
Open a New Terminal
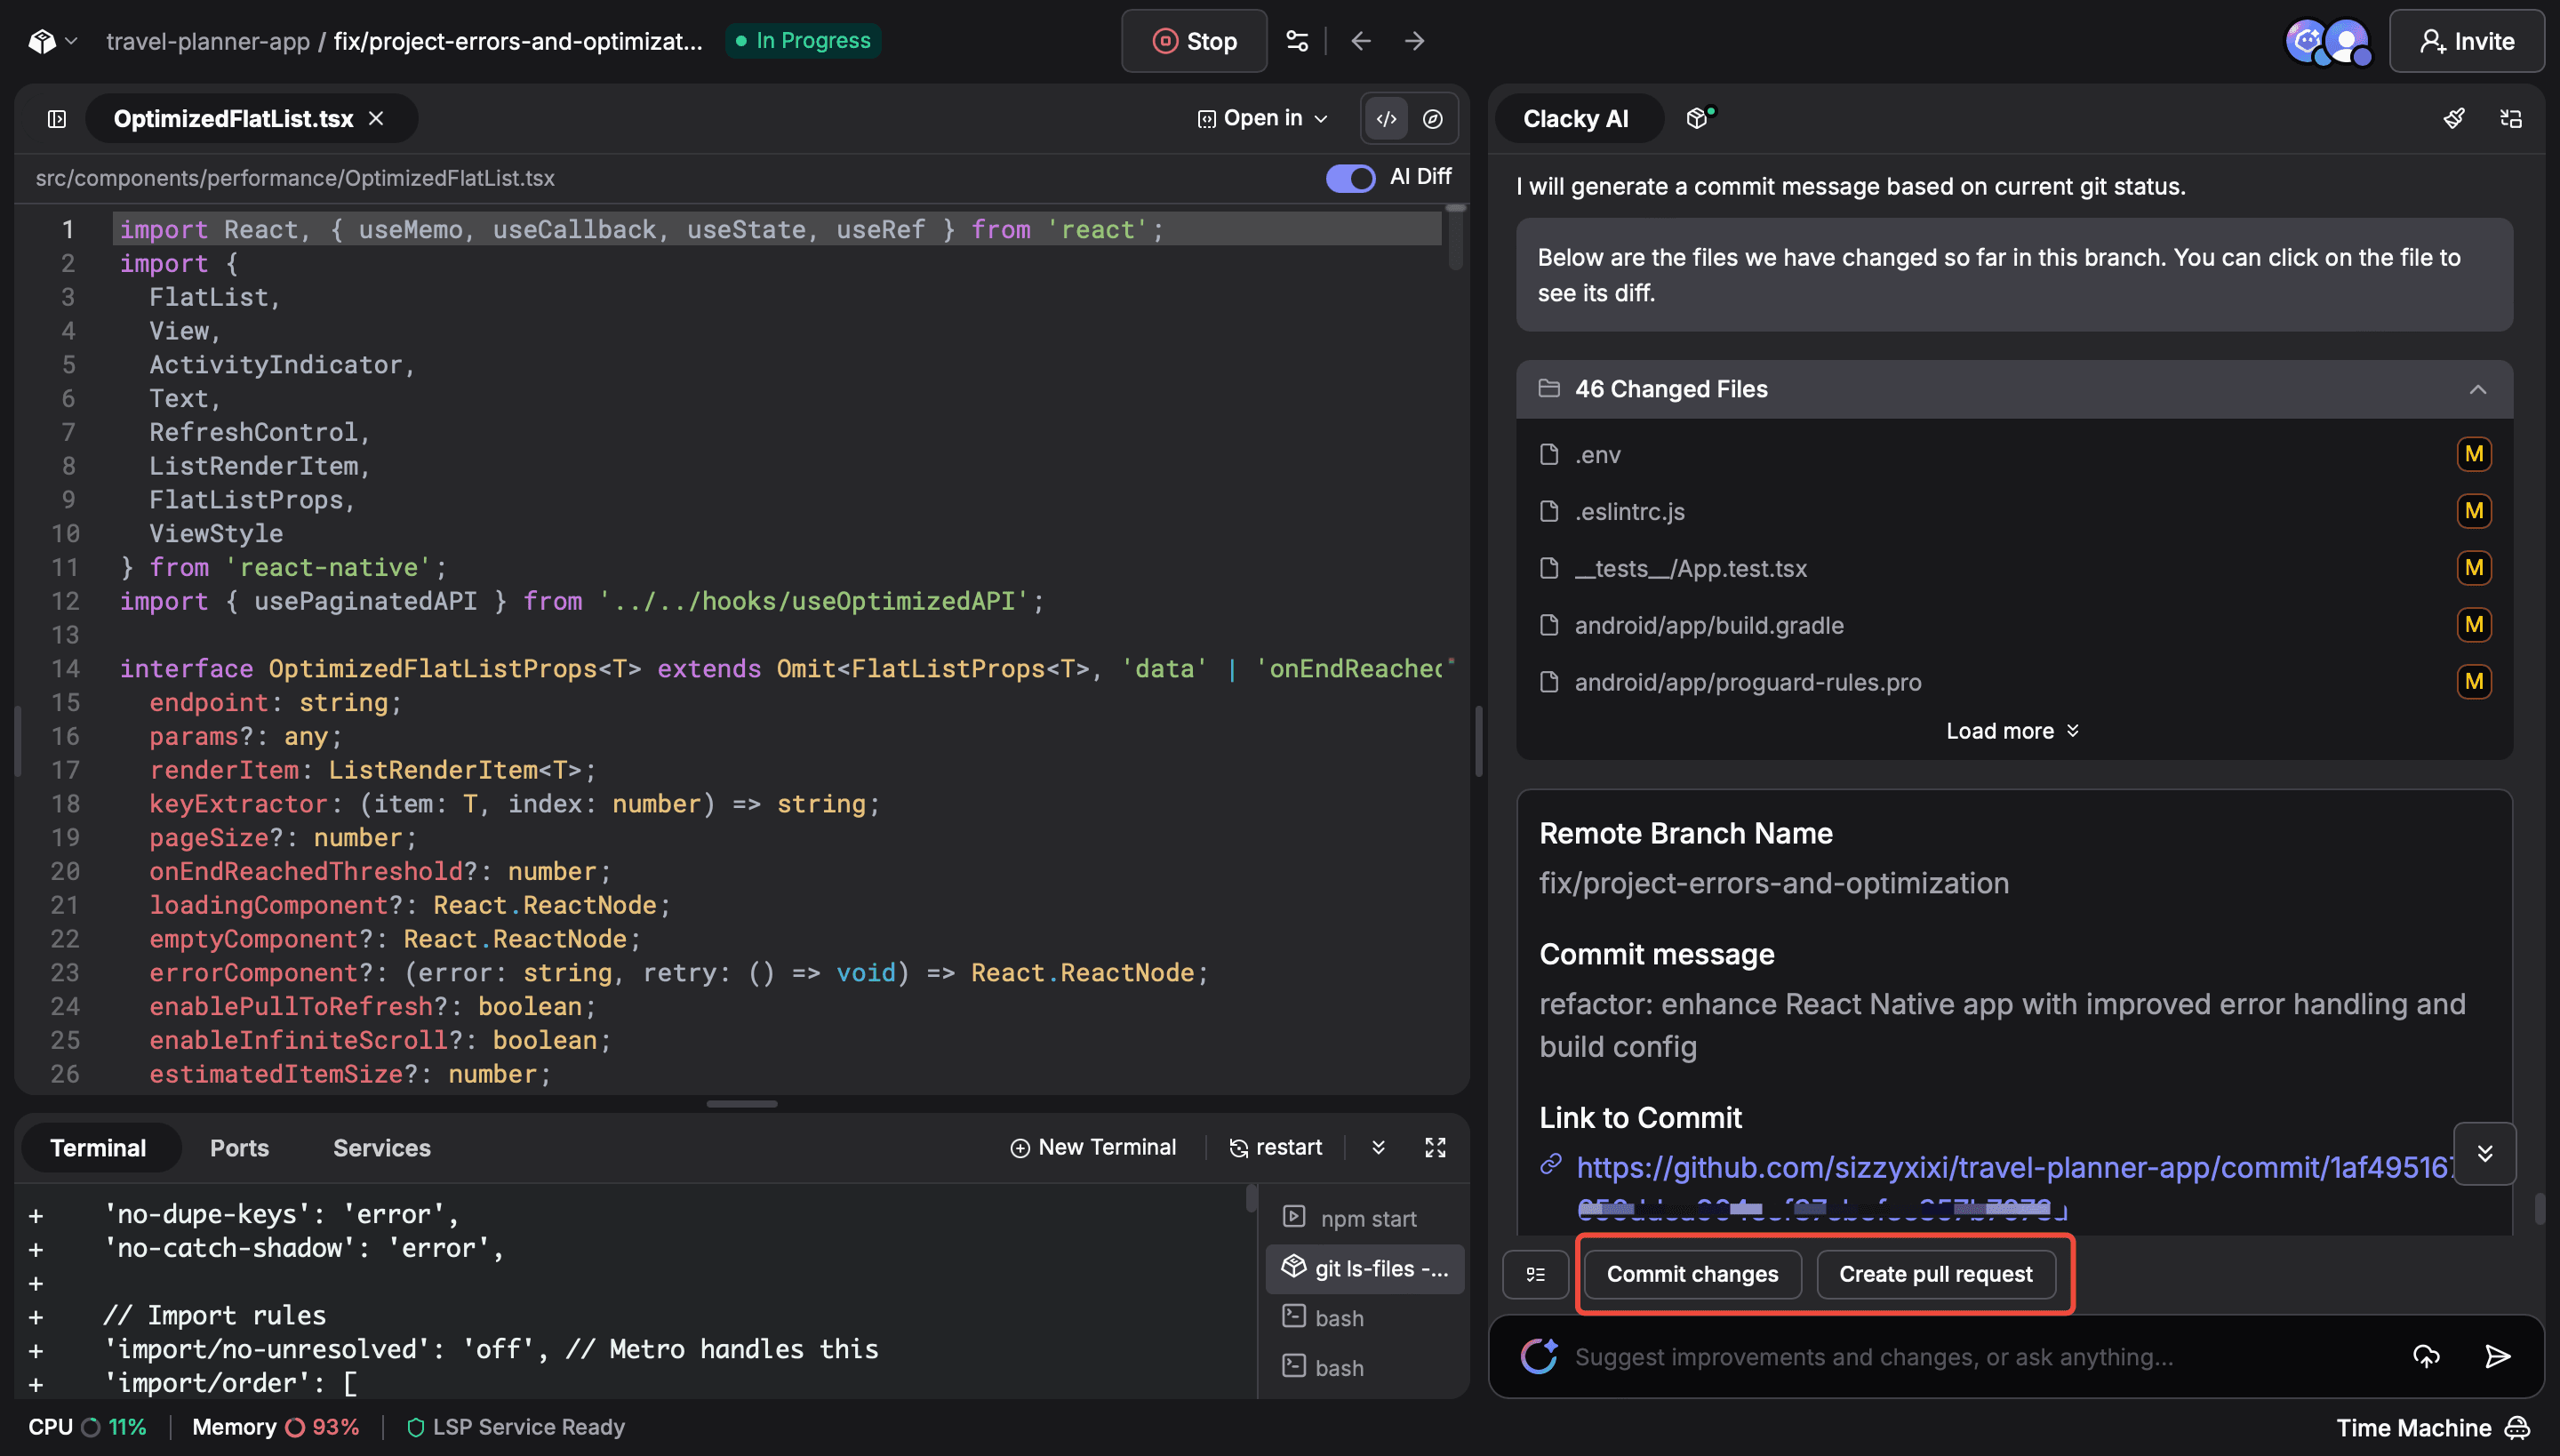[x=1093, y=1148]
